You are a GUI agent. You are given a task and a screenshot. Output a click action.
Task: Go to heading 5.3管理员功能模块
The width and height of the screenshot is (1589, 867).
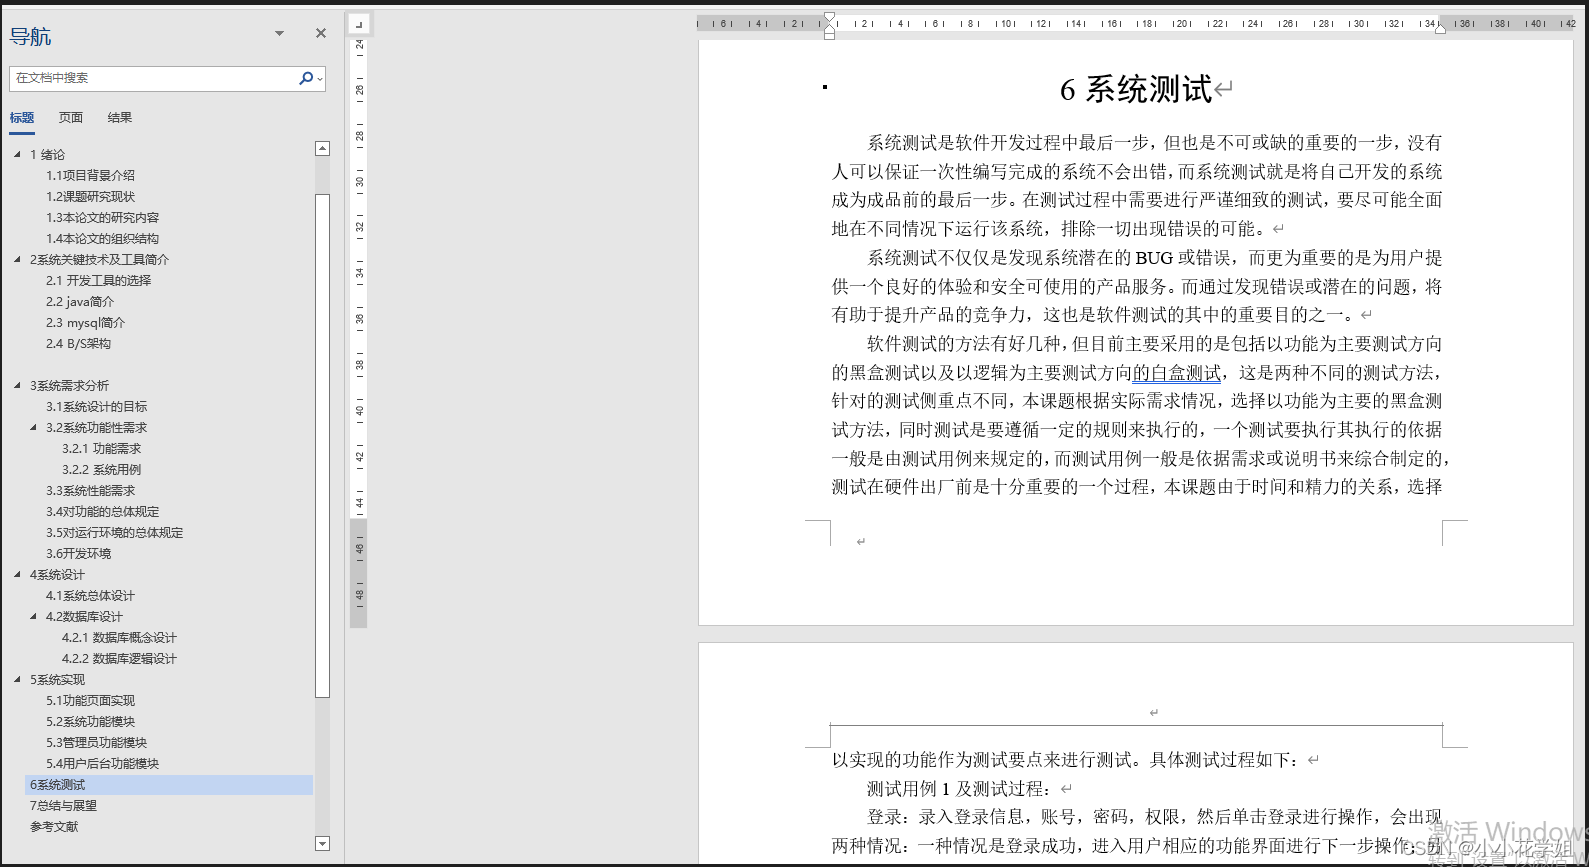coord(96,742)
